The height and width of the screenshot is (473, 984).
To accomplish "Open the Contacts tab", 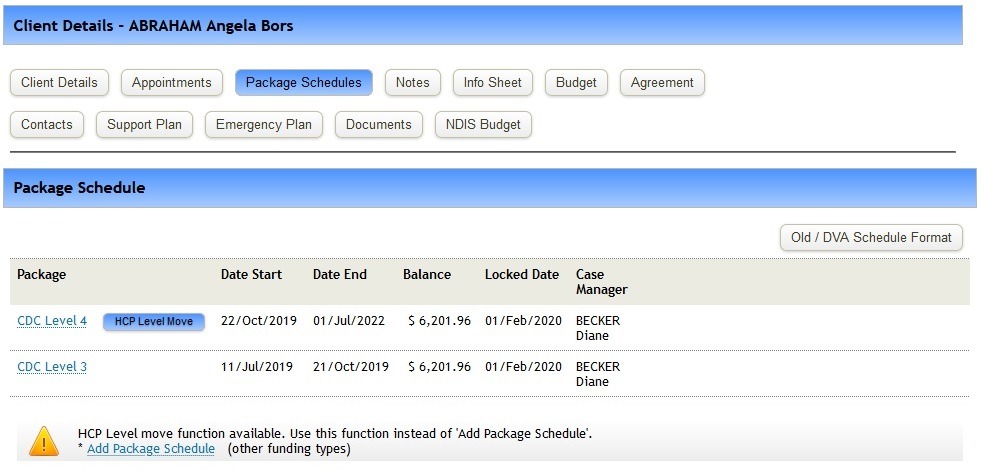I will [x=47, y=125].
